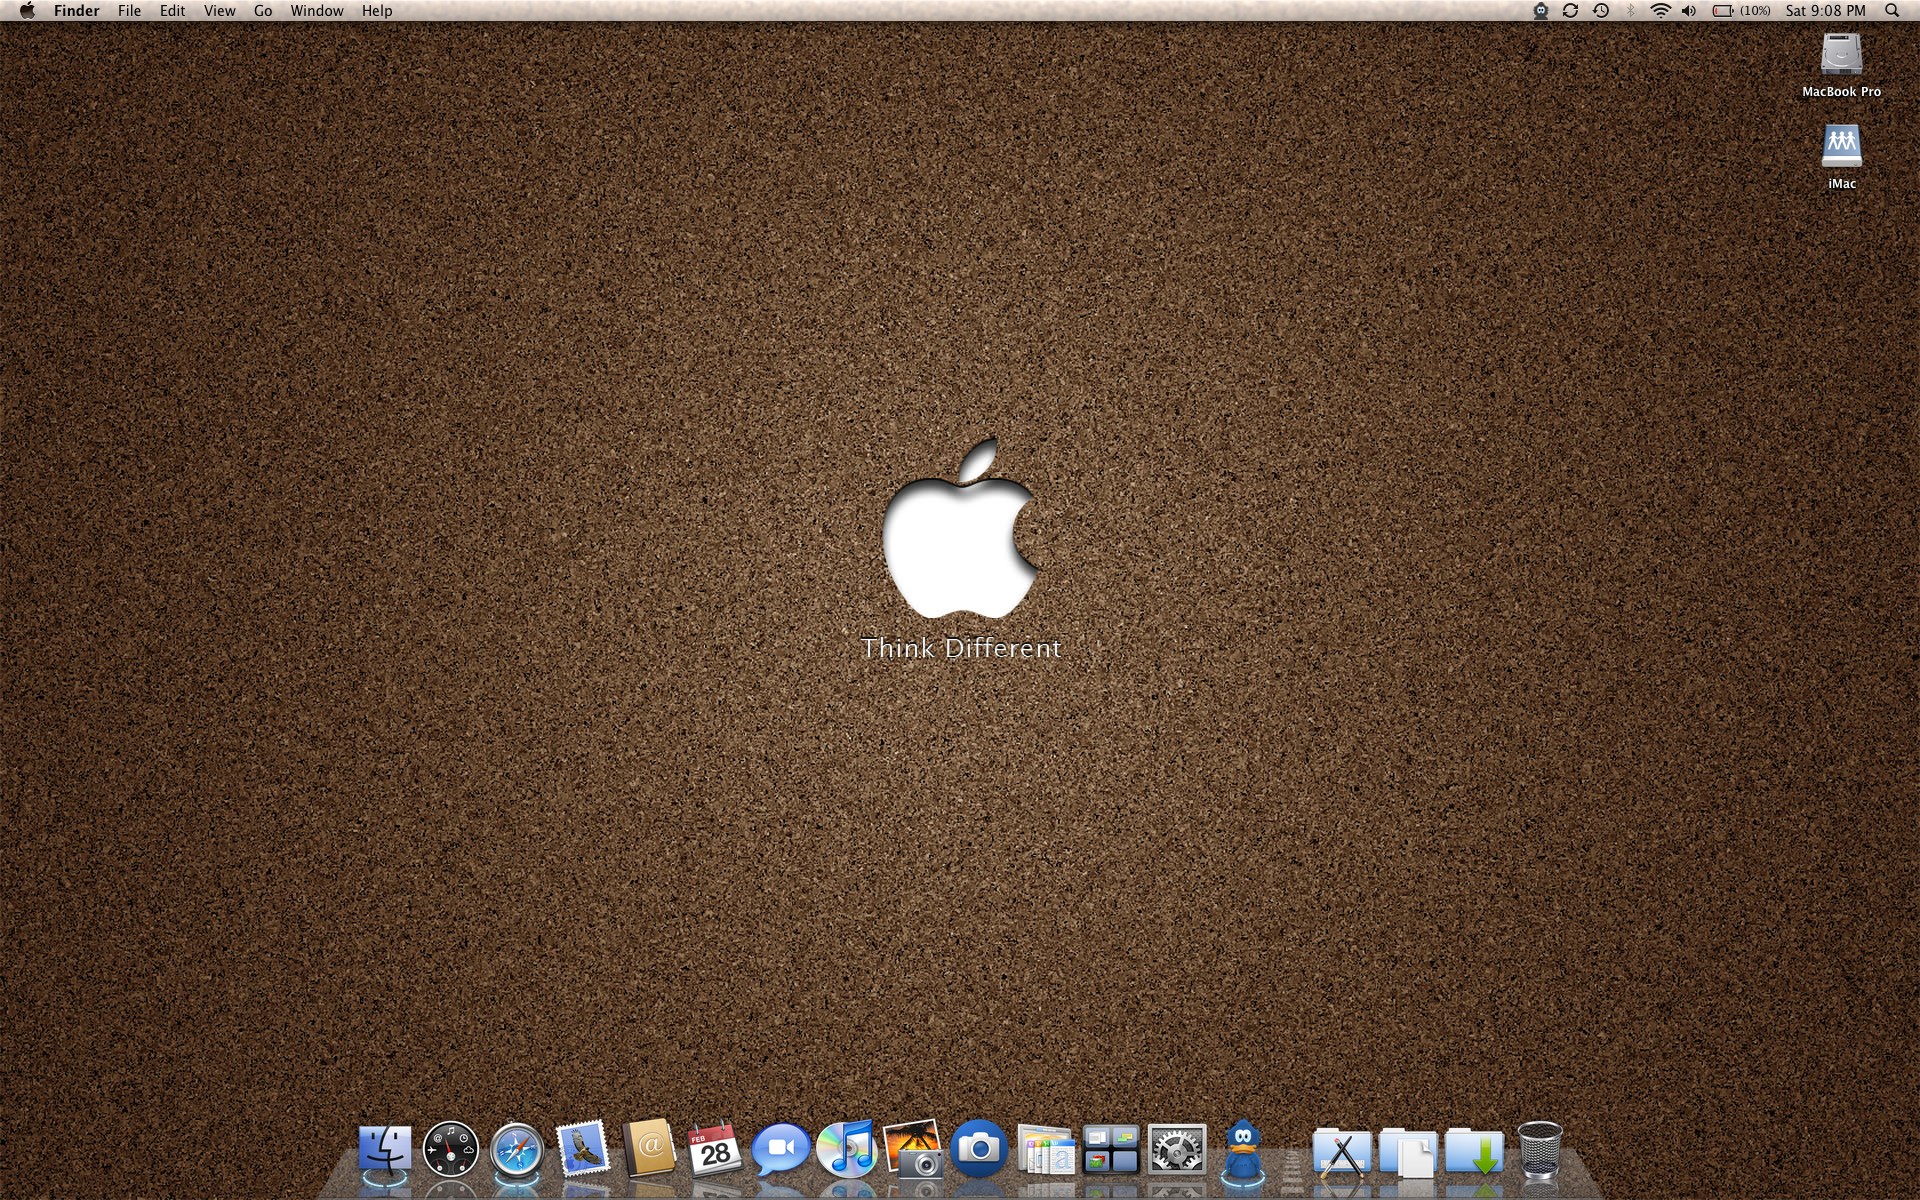This screenshot has width=1920, height=1200.
Task: Open the Help menu
Action: tap(377, 11)
